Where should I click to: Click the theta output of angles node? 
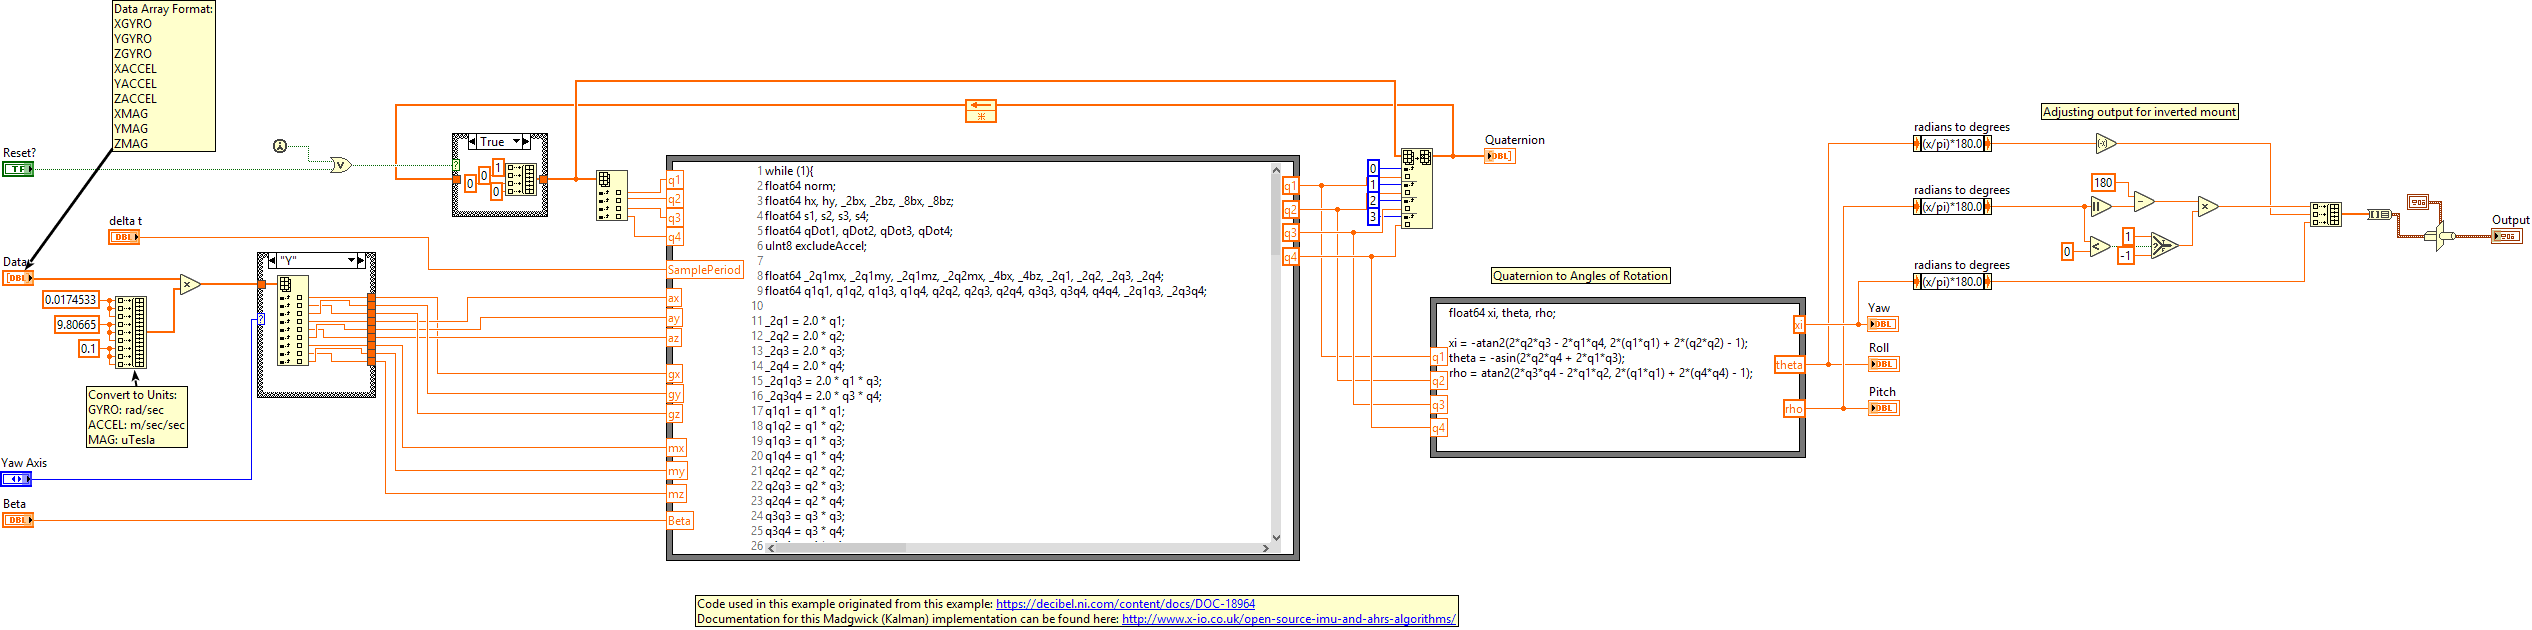click(x=1789, y=364)
